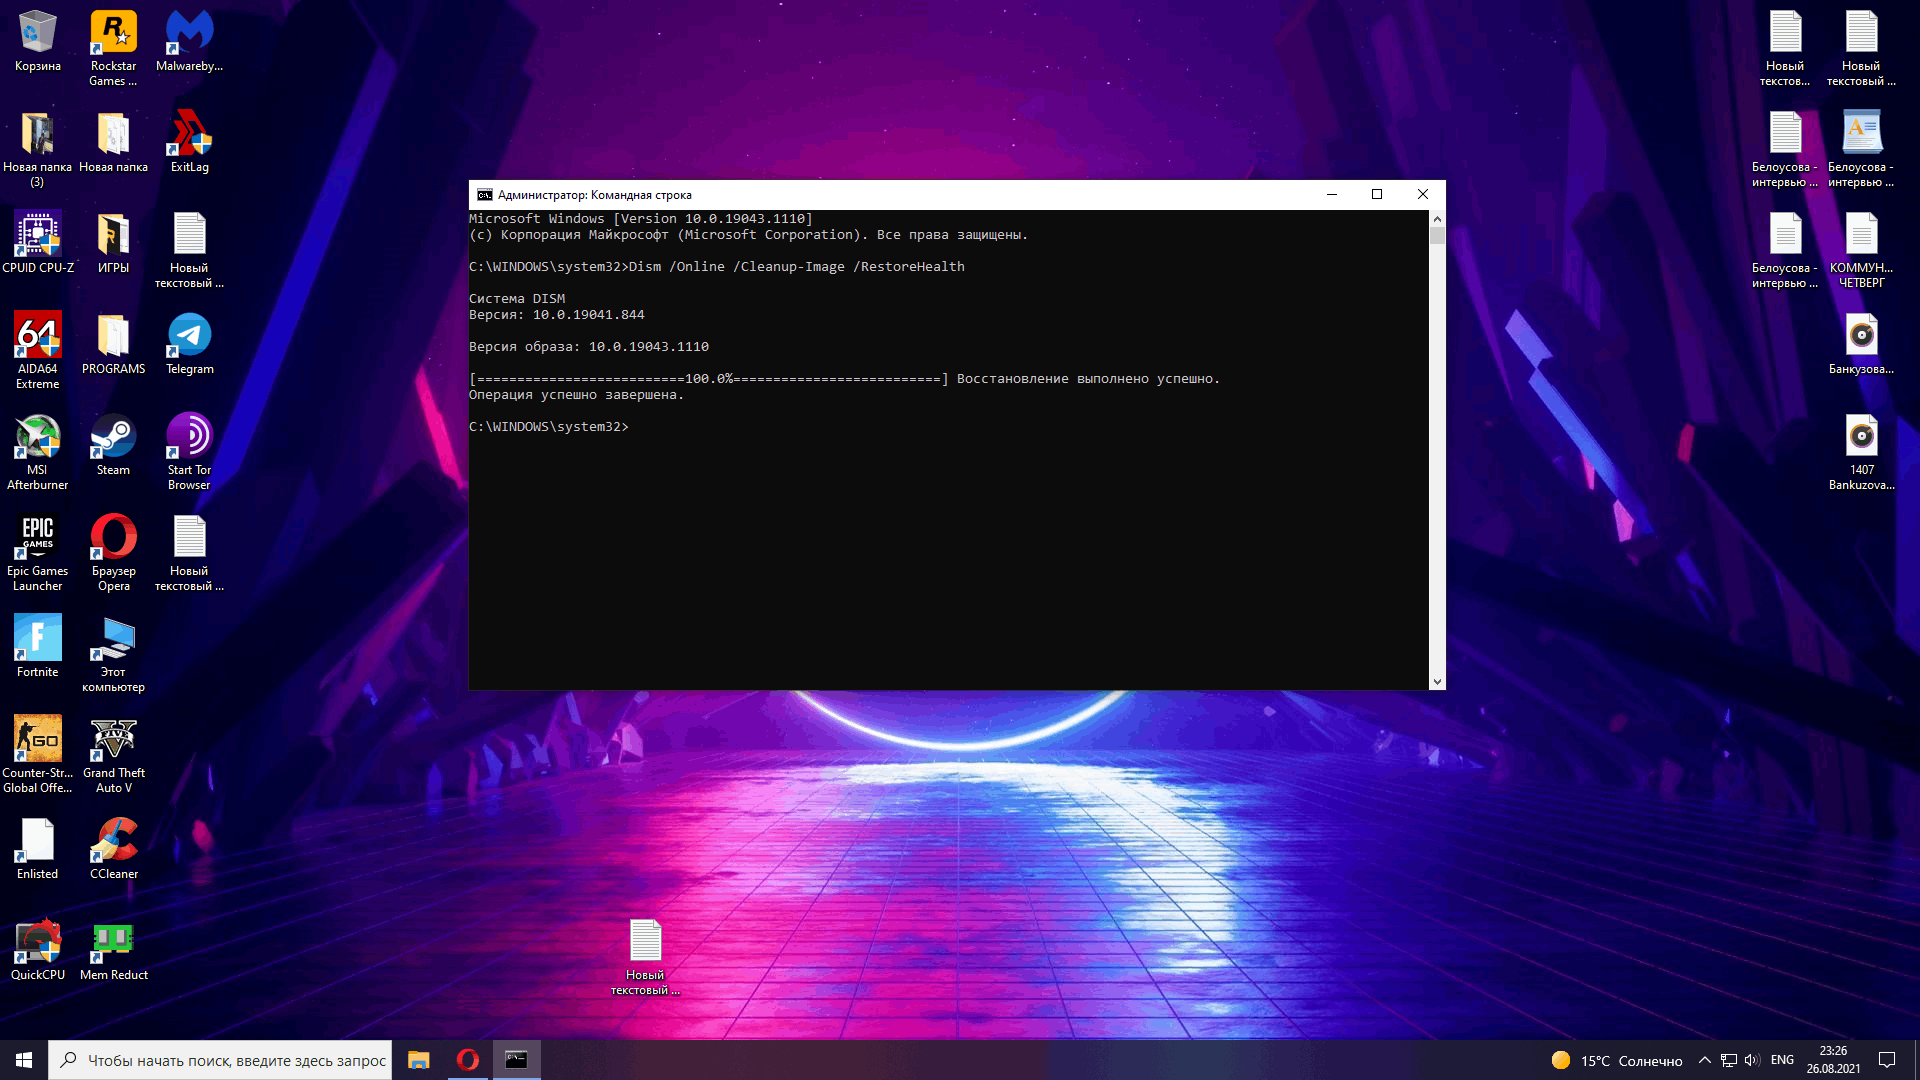Viewport: 1920px width, 1080px height.
Task: Launch CCleaner application
Action: [113, 849]
